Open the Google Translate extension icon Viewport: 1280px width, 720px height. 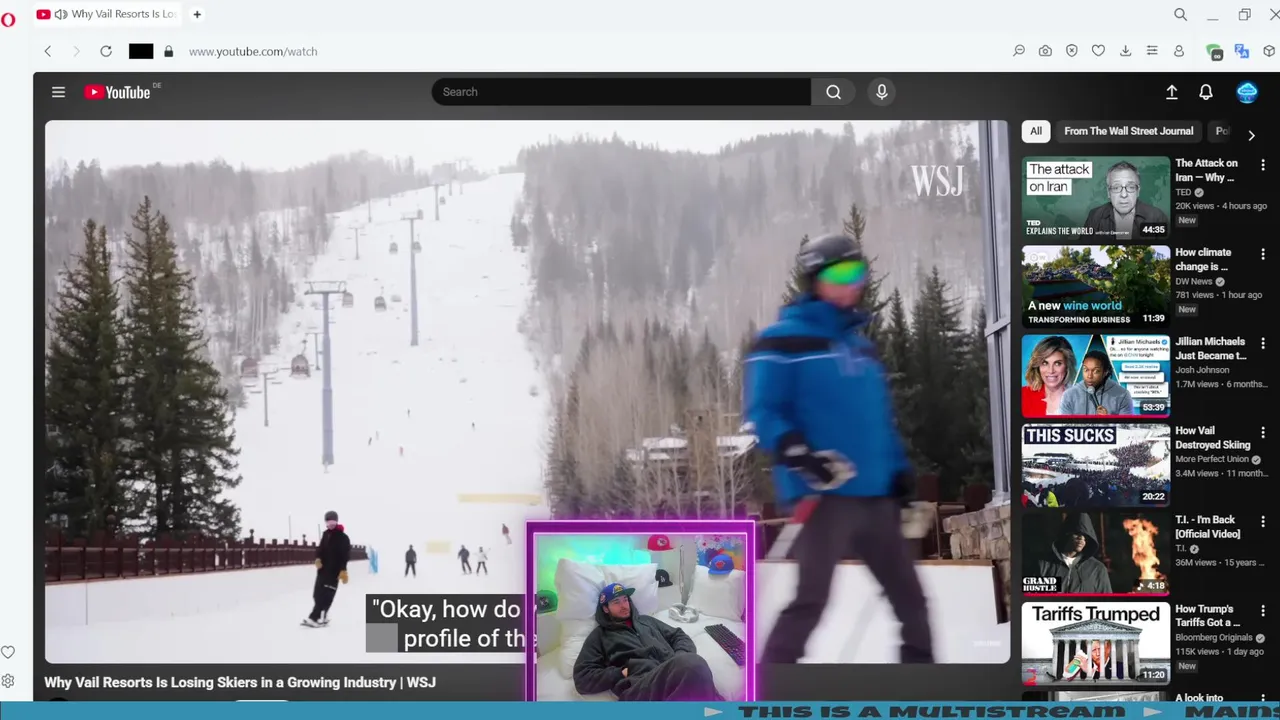pyautogui.click(x=1242, y=51)
